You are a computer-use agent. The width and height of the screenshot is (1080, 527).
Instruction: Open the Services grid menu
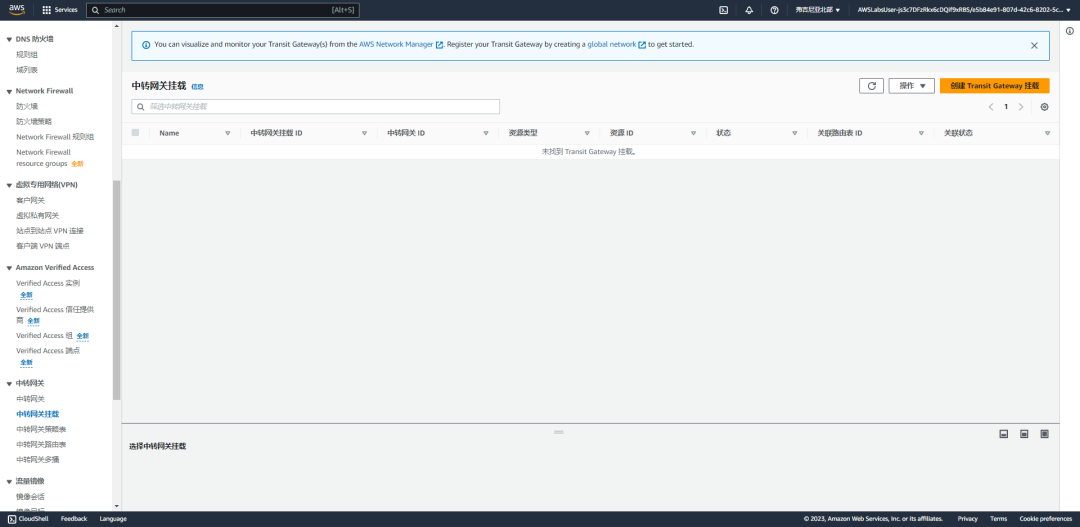tap(60, 10)
